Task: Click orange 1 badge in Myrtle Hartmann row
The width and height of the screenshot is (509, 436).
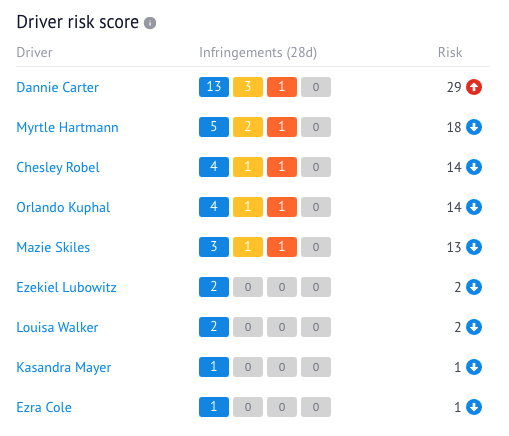Action: [282, 127]
